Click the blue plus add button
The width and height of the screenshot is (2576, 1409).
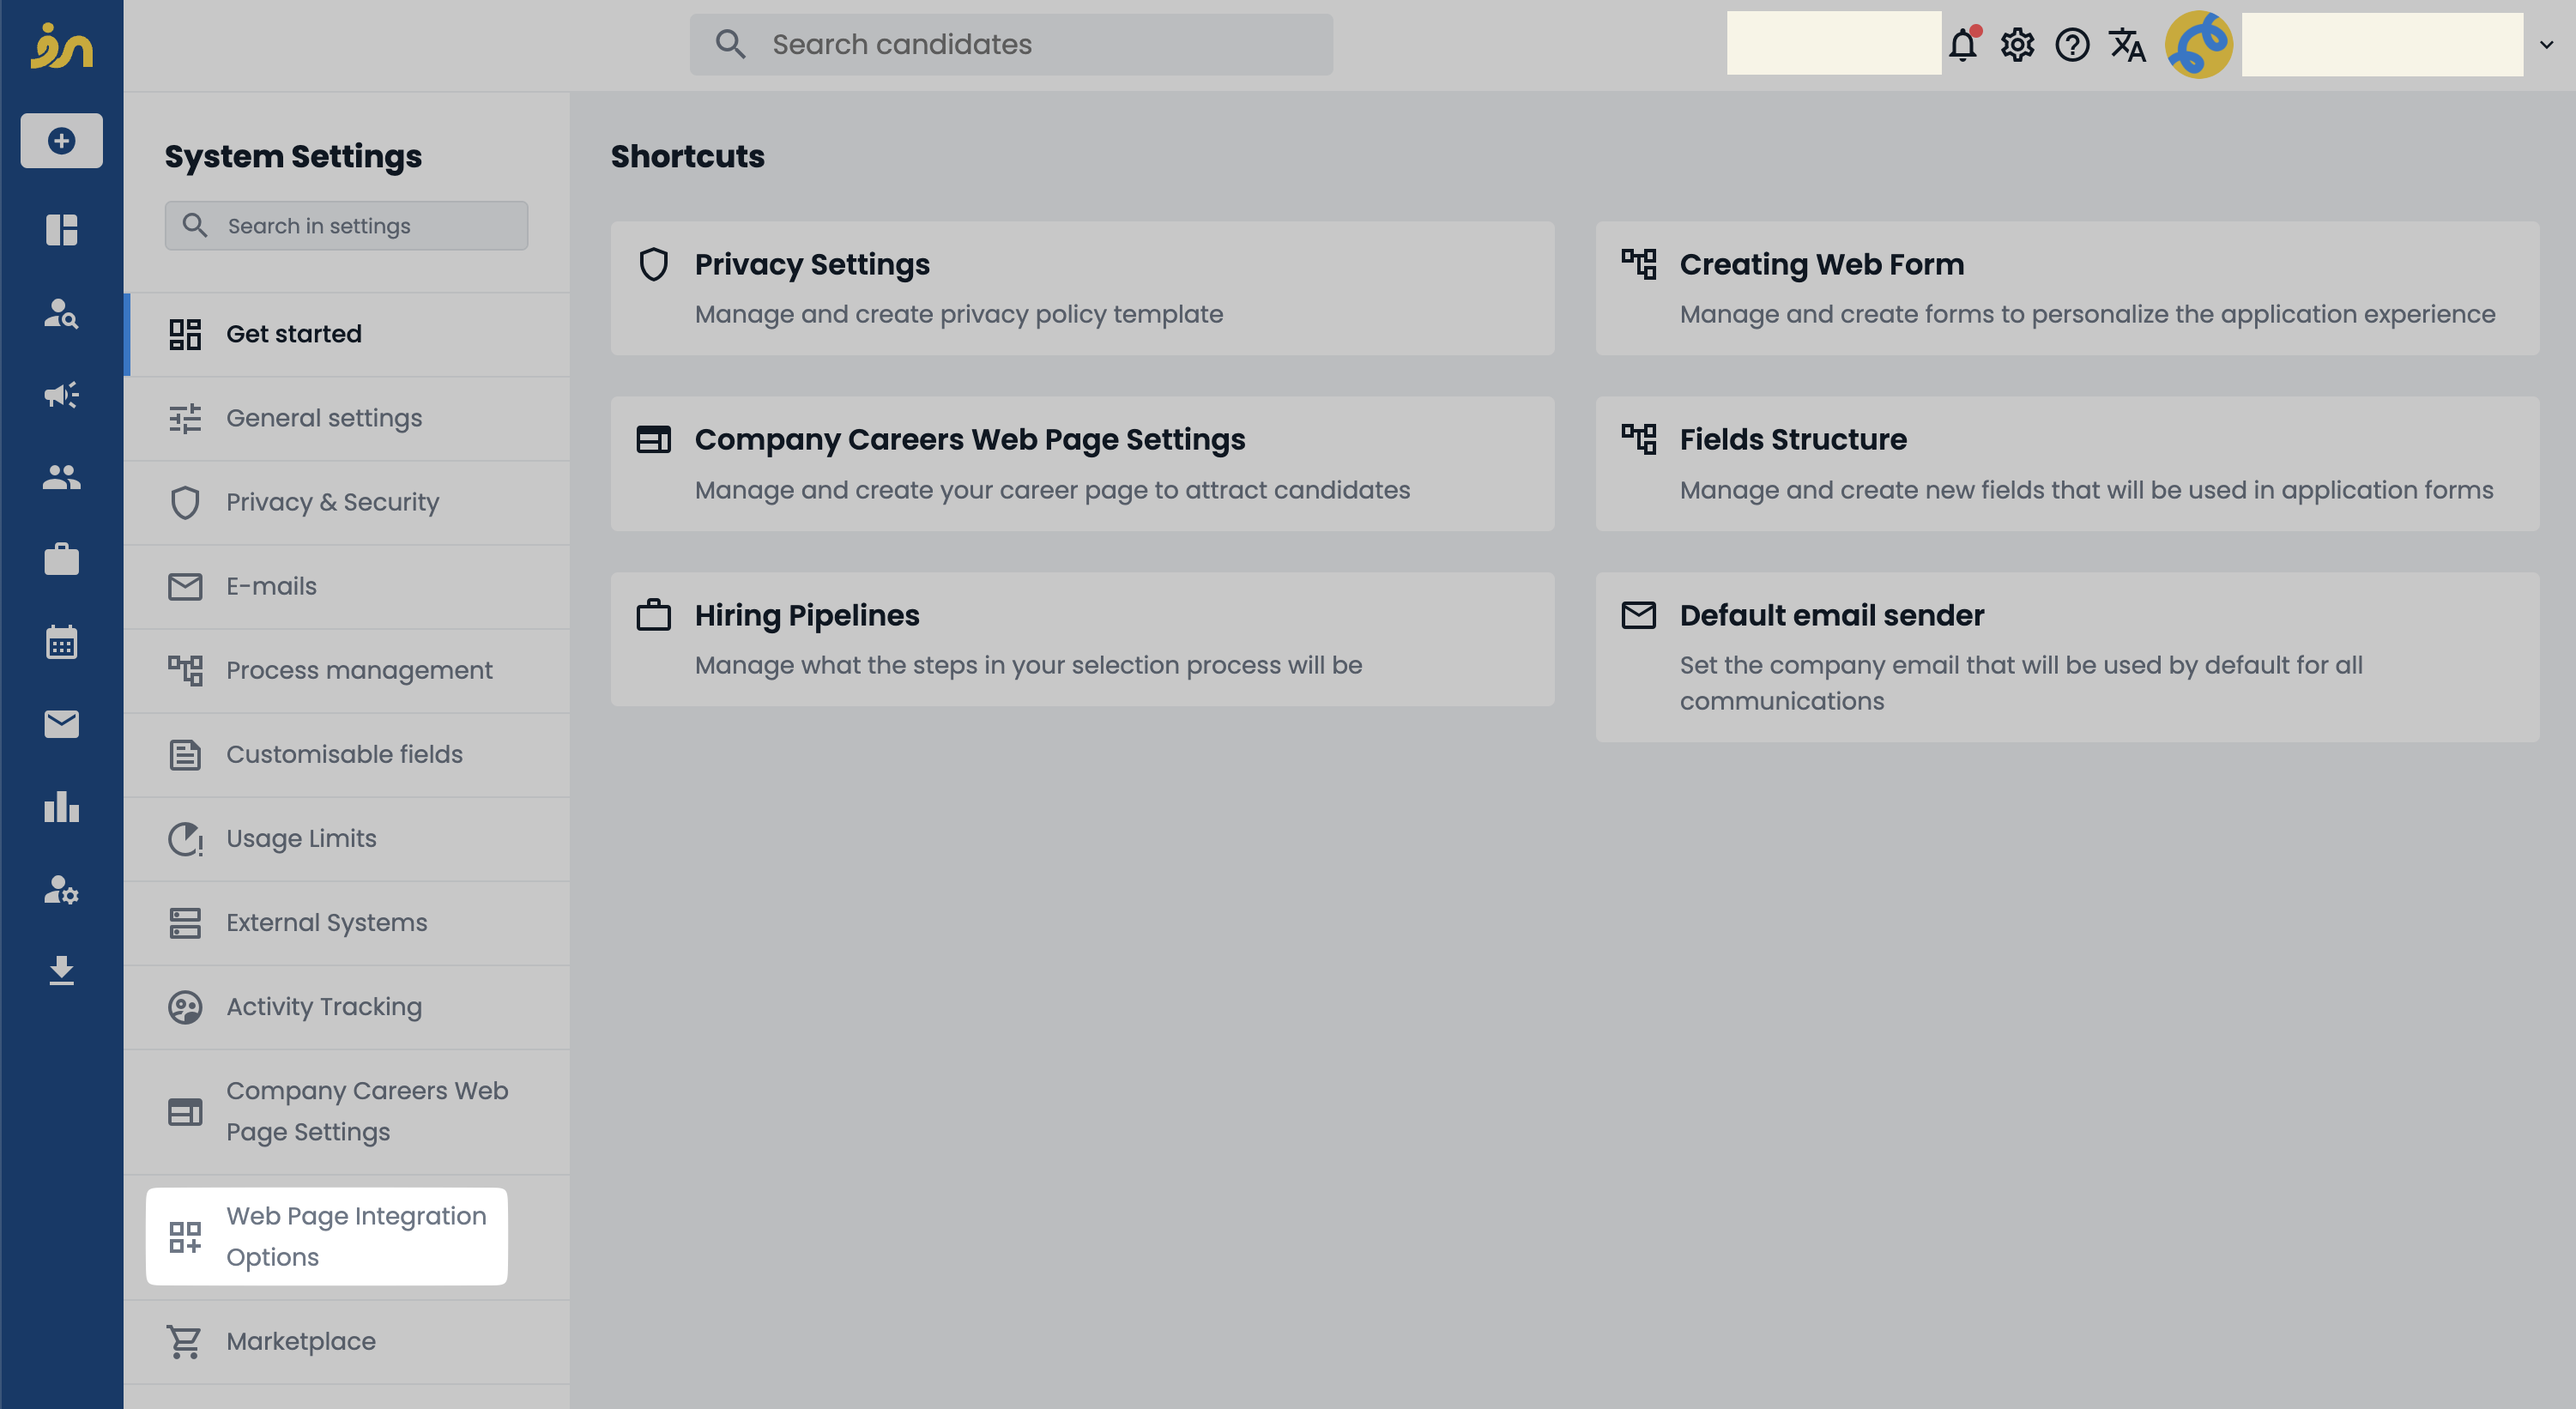coord(61,141)
